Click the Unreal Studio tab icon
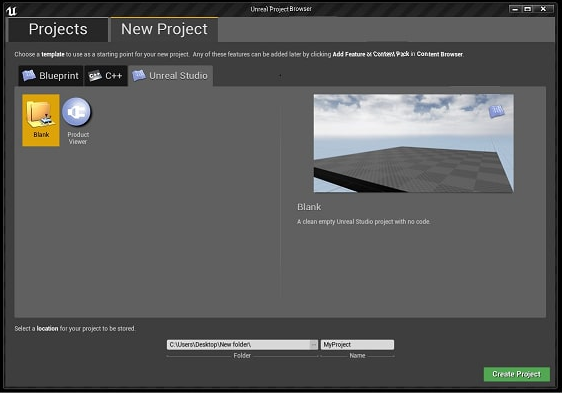 click(139, 76)
